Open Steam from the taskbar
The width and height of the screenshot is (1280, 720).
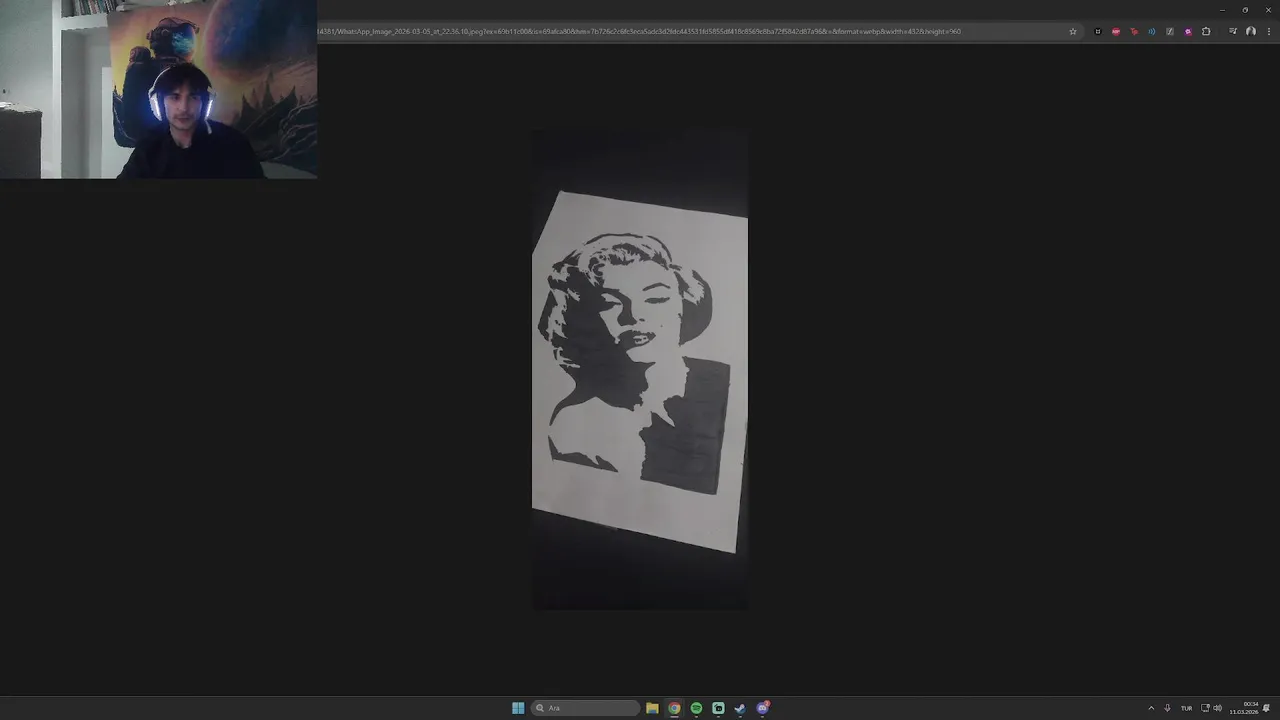[740, 708]
